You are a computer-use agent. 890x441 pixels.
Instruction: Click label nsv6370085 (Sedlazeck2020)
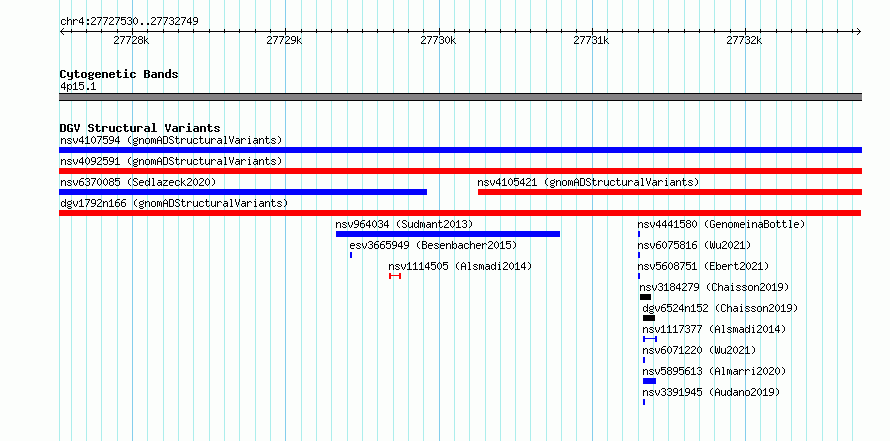click(138, 182)
